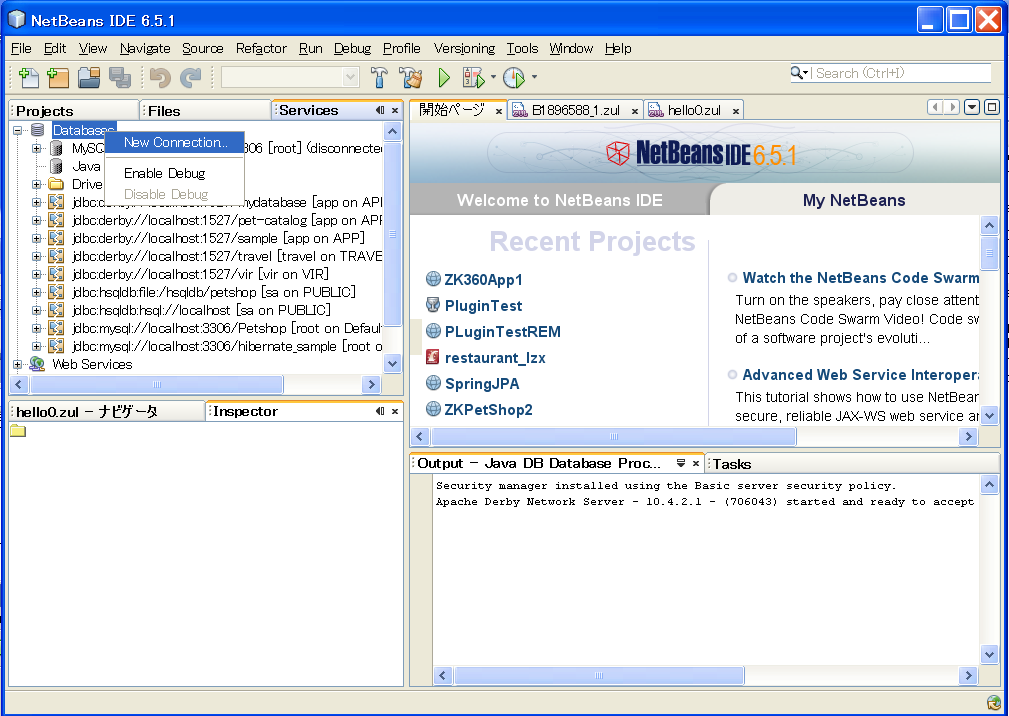Expand the Web Services tree node
1009x716 pixels.
tap(18, 365)
